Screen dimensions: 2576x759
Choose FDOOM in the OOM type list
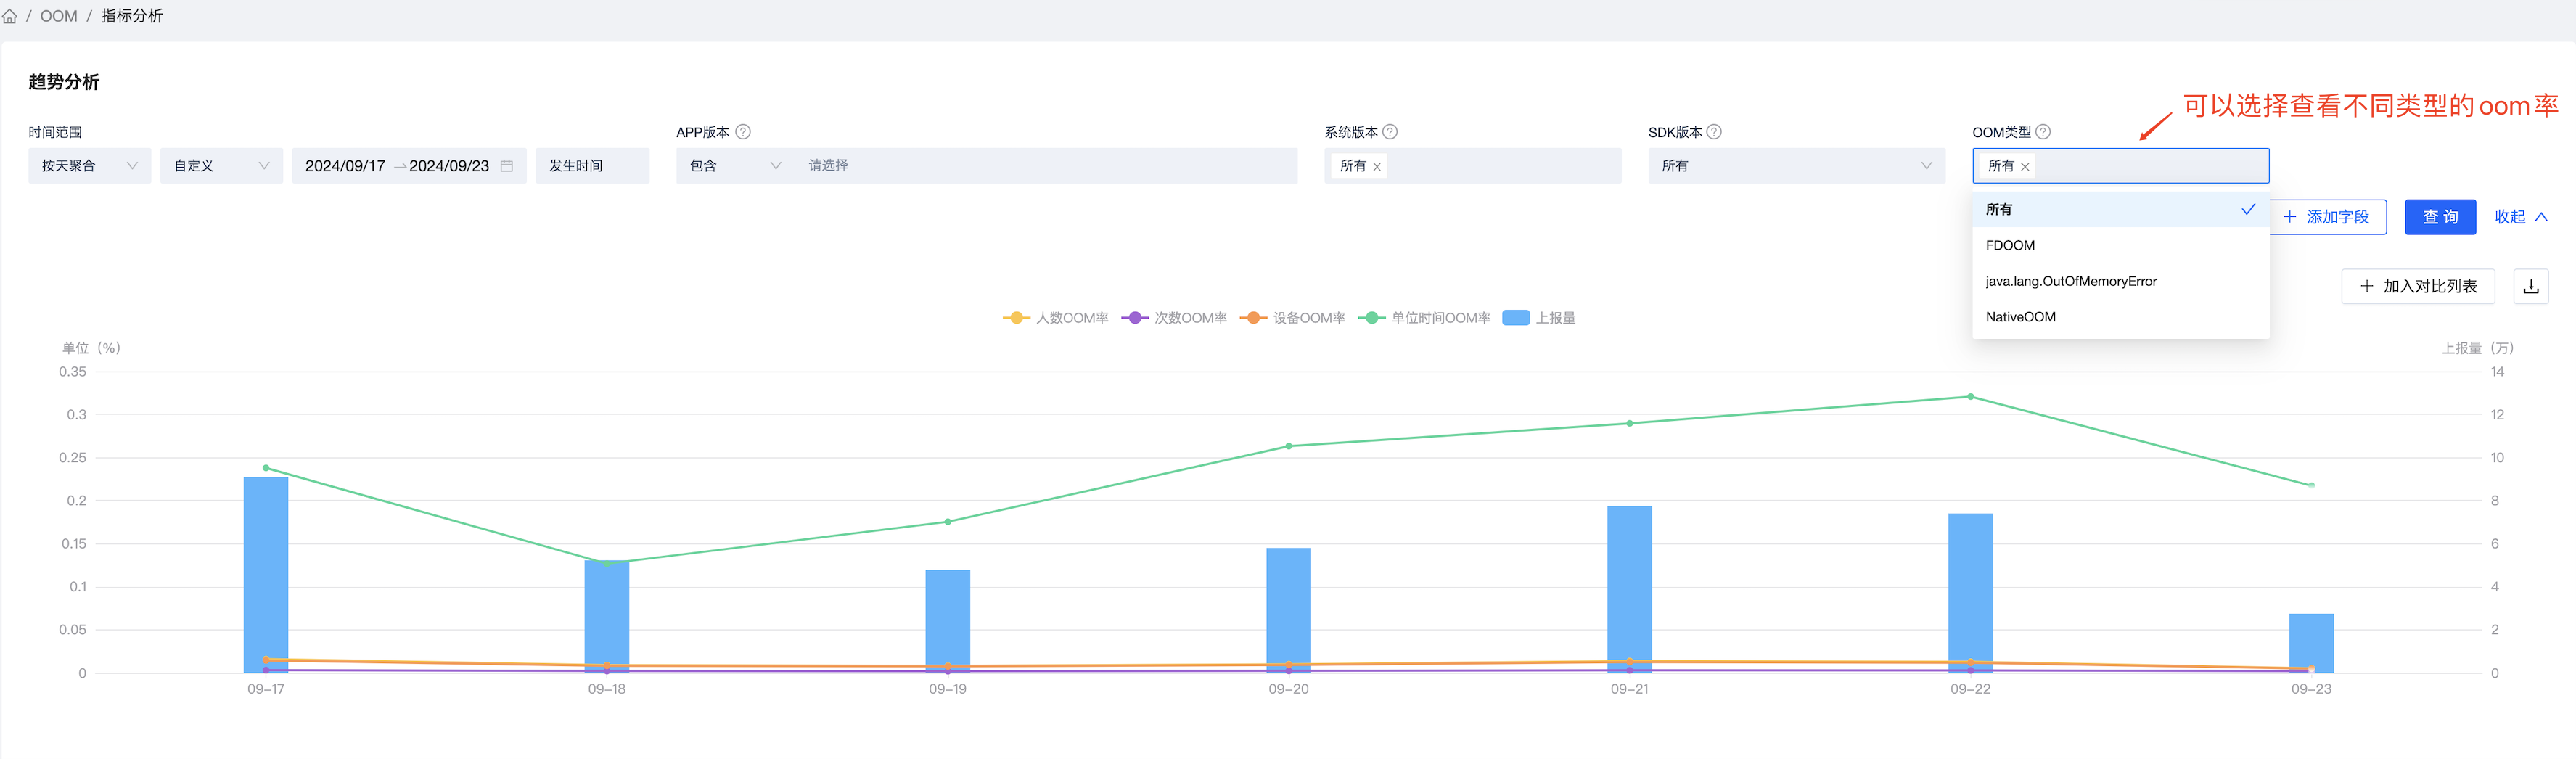2120,246
